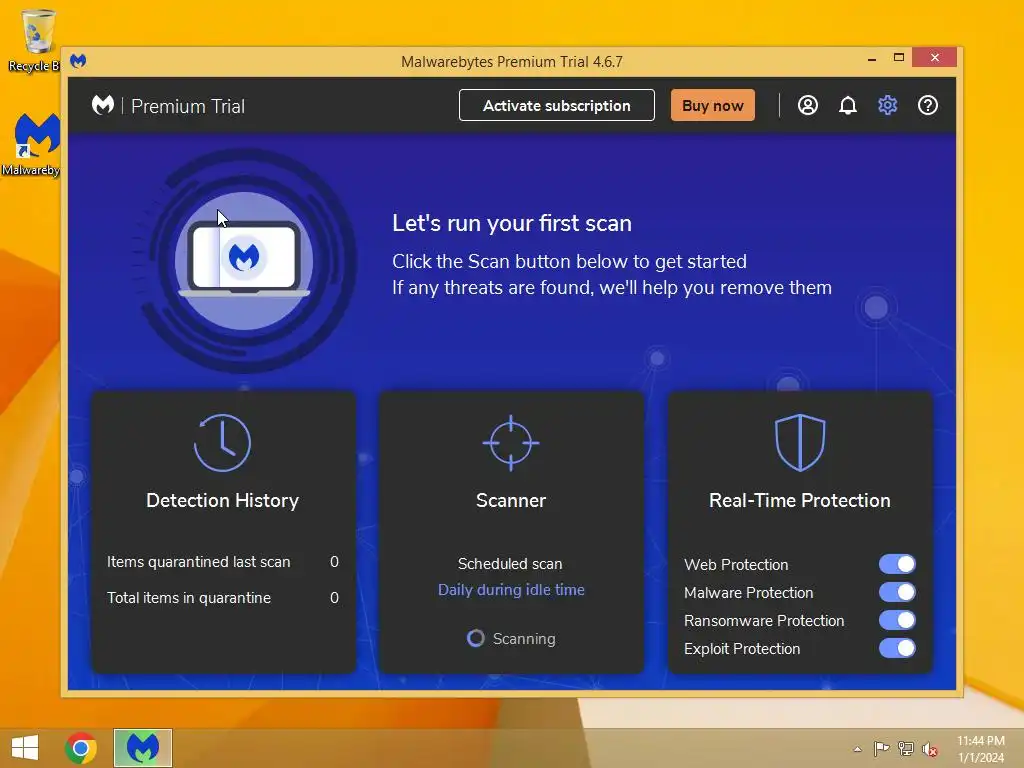Image resolution: width=1024 pixels, height=768 pixels.
Task: Click the Malwarebytes logo beside Premium Trial
Action: pos(103,105)
